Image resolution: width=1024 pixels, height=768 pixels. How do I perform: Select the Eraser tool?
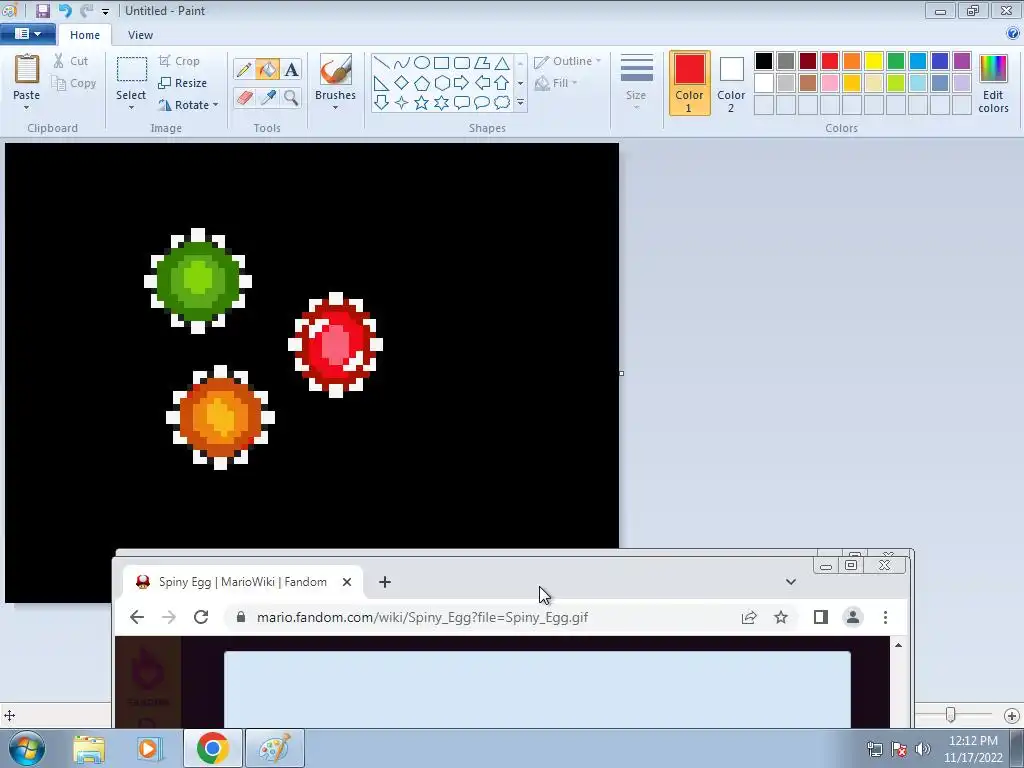(244, 97)
